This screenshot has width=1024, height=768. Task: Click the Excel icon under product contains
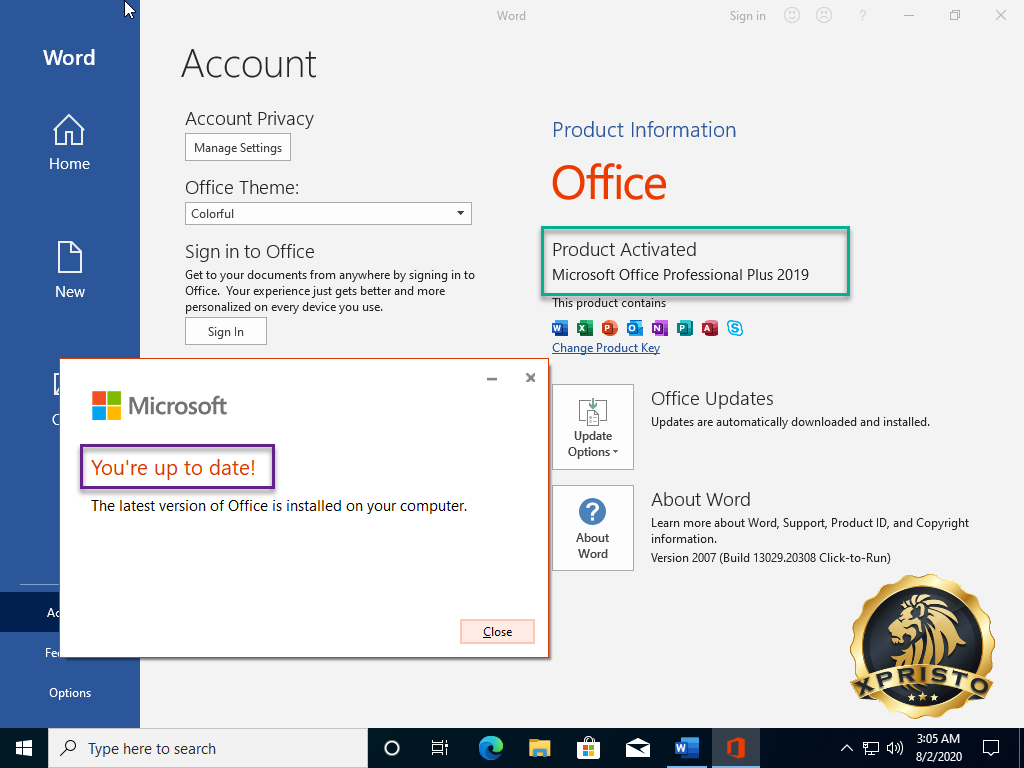[584, 328]
